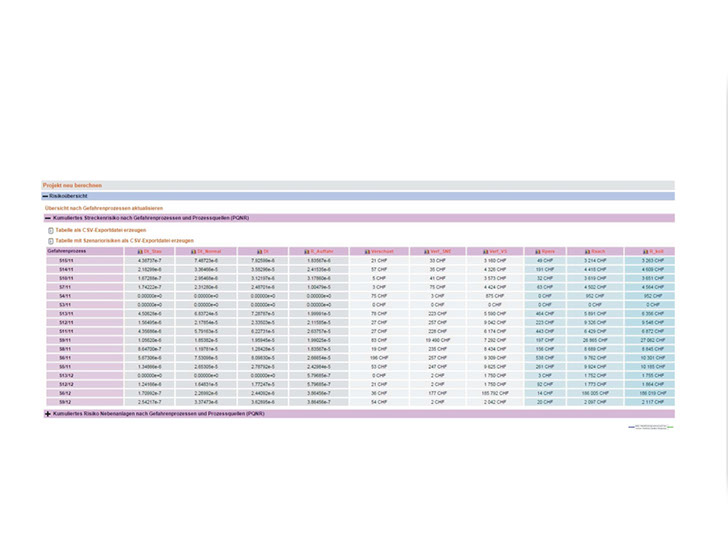Open Tabelle als CSV-Exportdatei erzeugen link
The image size is (728, 546).
[103, 230]
